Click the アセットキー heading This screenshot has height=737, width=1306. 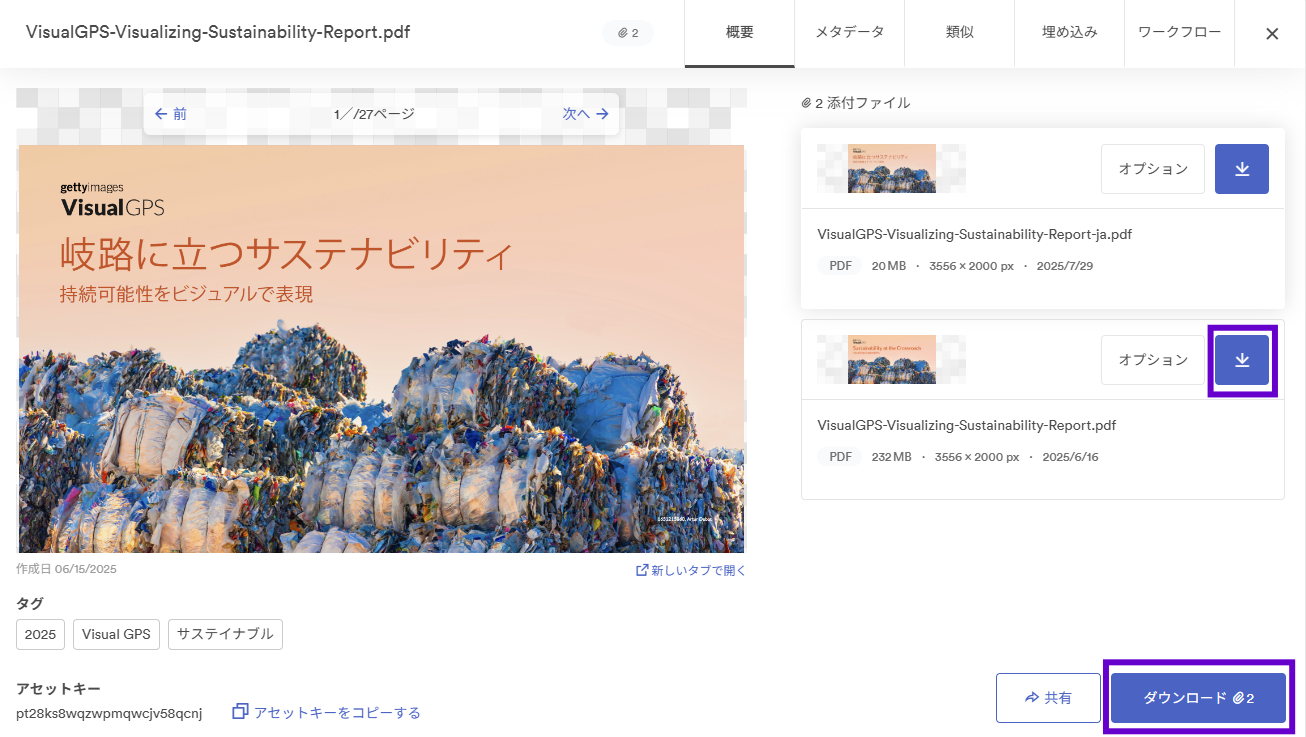[59, 689]
